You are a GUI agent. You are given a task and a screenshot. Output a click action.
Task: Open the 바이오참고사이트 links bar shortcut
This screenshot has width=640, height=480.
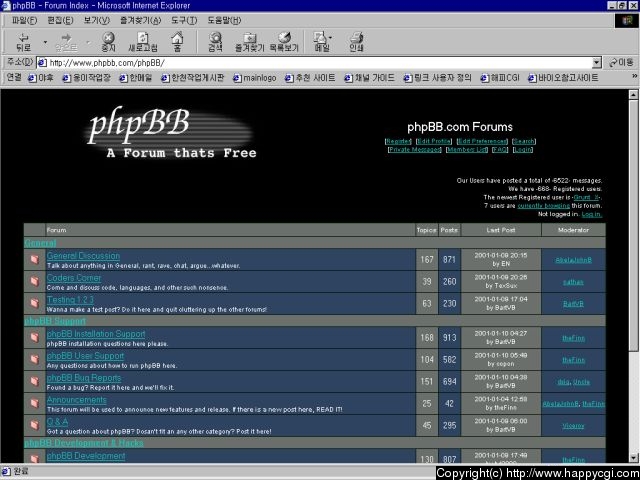pyautogui.click(x=563, y=78)
